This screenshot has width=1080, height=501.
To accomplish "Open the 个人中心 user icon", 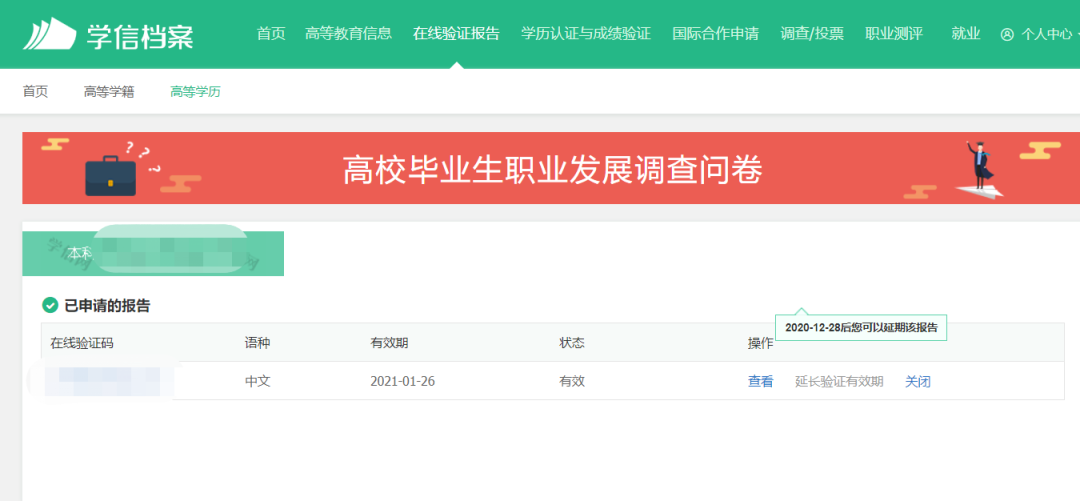I will pos(1007,34).
